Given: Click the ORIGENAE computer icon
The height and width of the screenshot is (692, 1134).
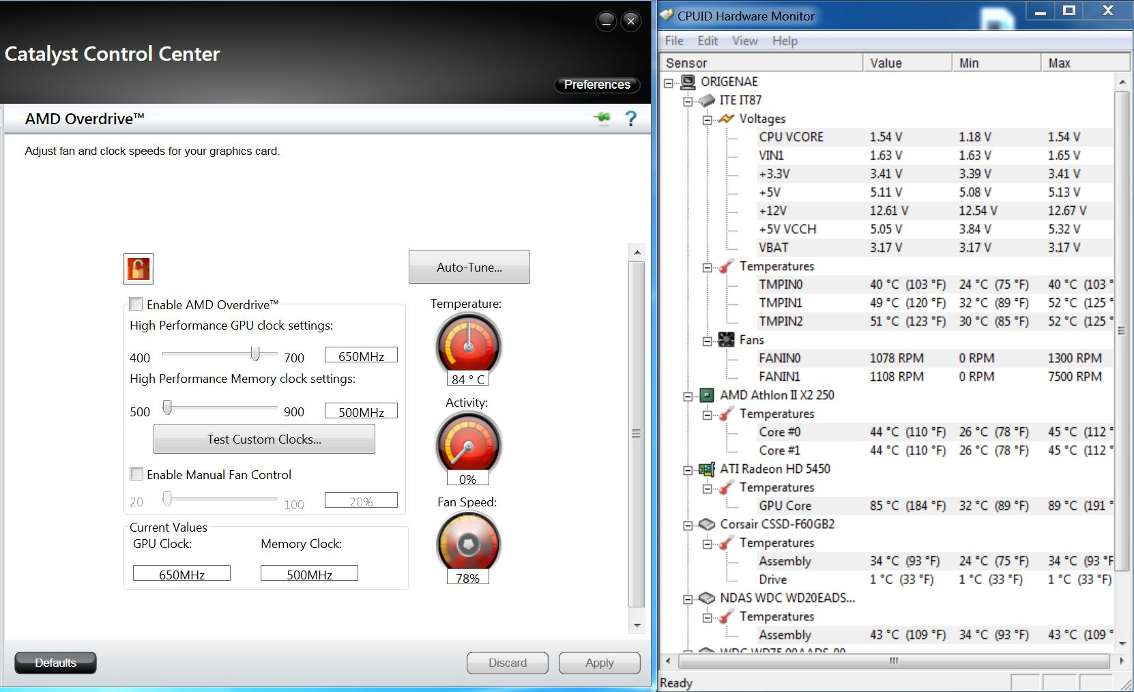Looking at the screenshot, I should pyautogui.click(x=688, y=82).
